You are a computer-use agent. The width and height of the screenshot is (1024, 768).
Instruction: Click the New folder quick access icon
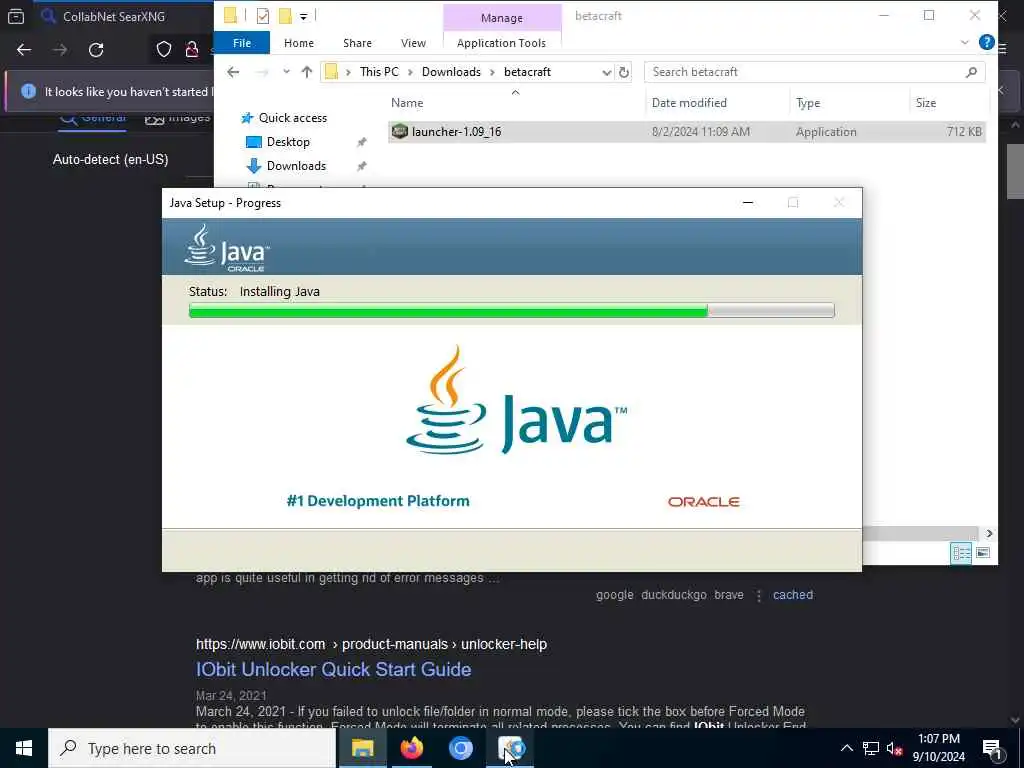click(285, 16)
